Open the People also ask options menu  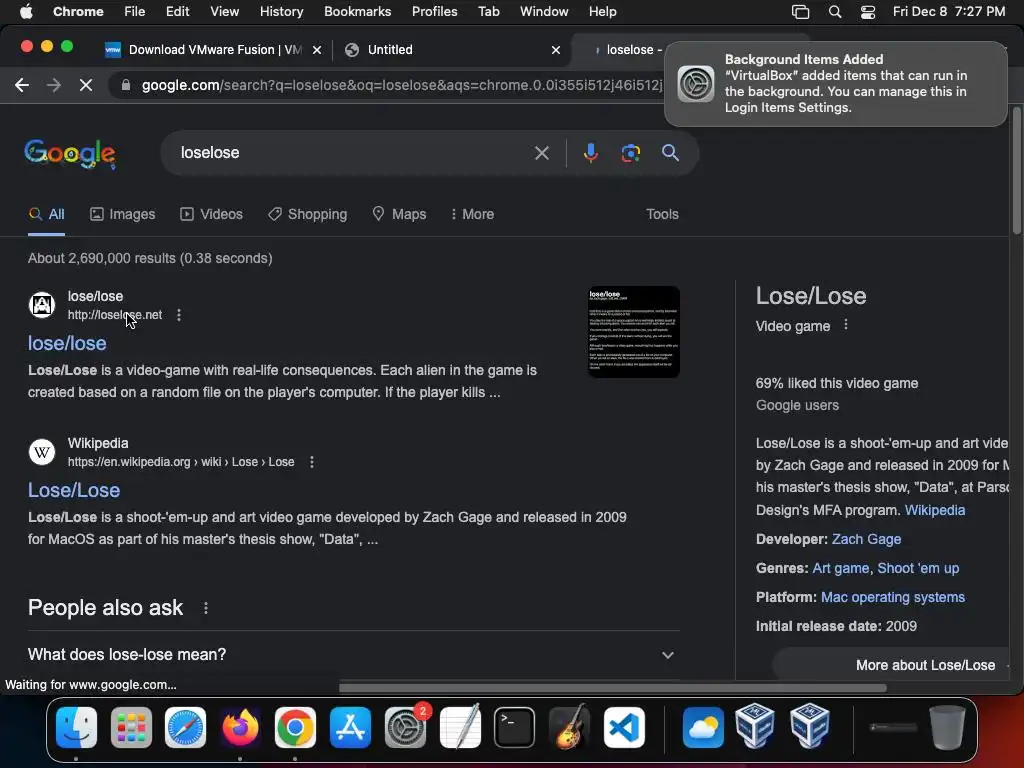tap(206, 608)
